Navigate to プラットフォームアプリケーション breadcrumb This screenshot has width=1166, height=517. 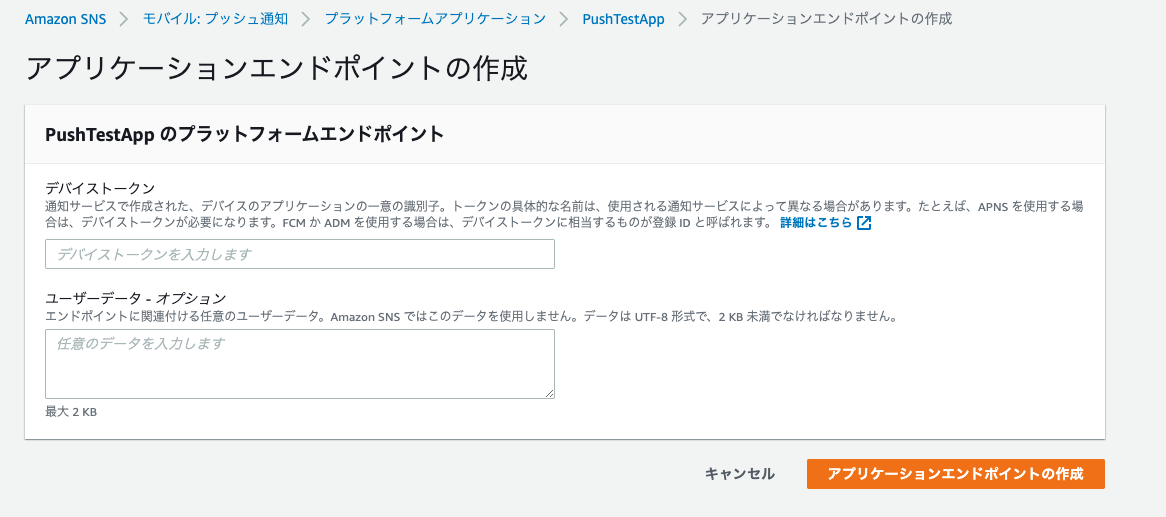point(435,19)
